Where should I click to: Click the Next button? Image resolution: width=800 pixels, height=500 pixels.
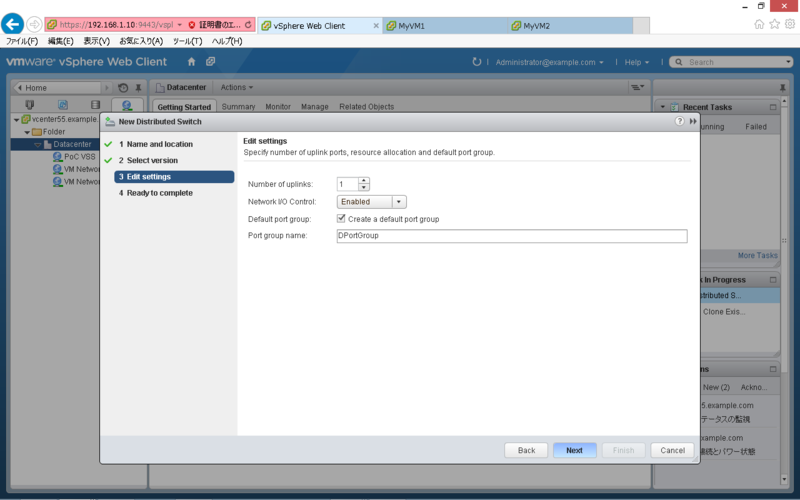coord(574,451)
